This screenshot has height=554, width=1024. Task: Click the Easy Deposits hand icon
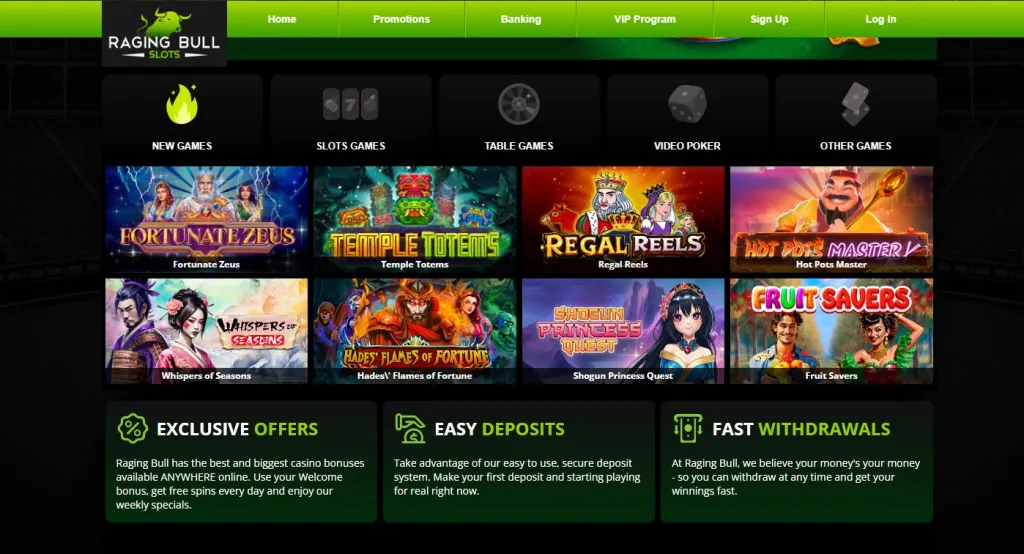click(410, 429)
